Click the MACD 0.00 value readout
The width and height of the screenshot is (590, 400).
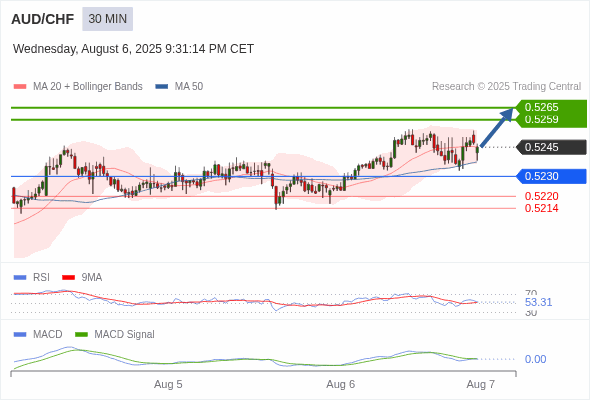click(x=535, y=359)
